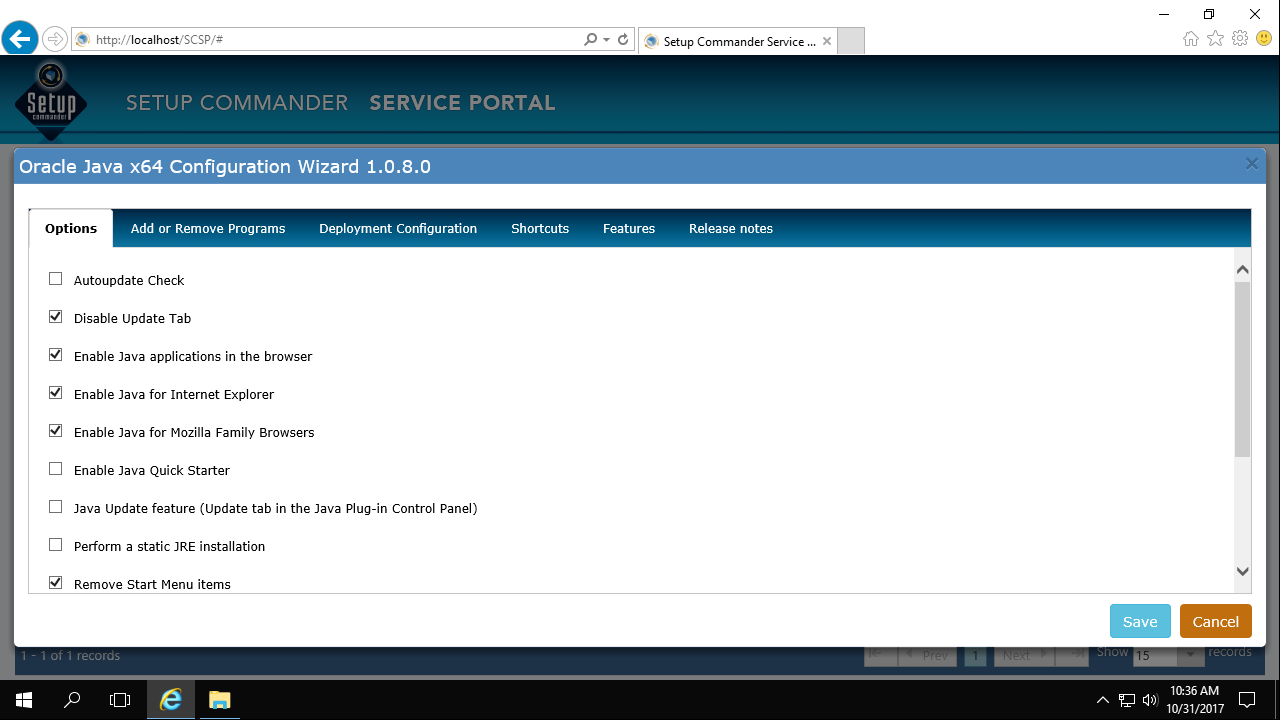Click the options list scroll down arrow

click(1243, 572)
